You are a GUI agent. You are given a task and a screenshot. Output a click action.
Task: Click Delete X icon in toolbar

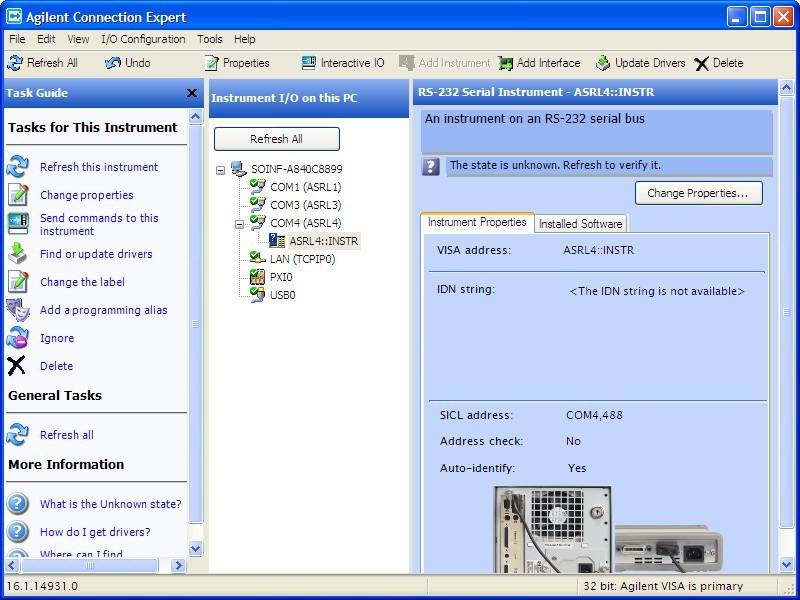[702, 63]
